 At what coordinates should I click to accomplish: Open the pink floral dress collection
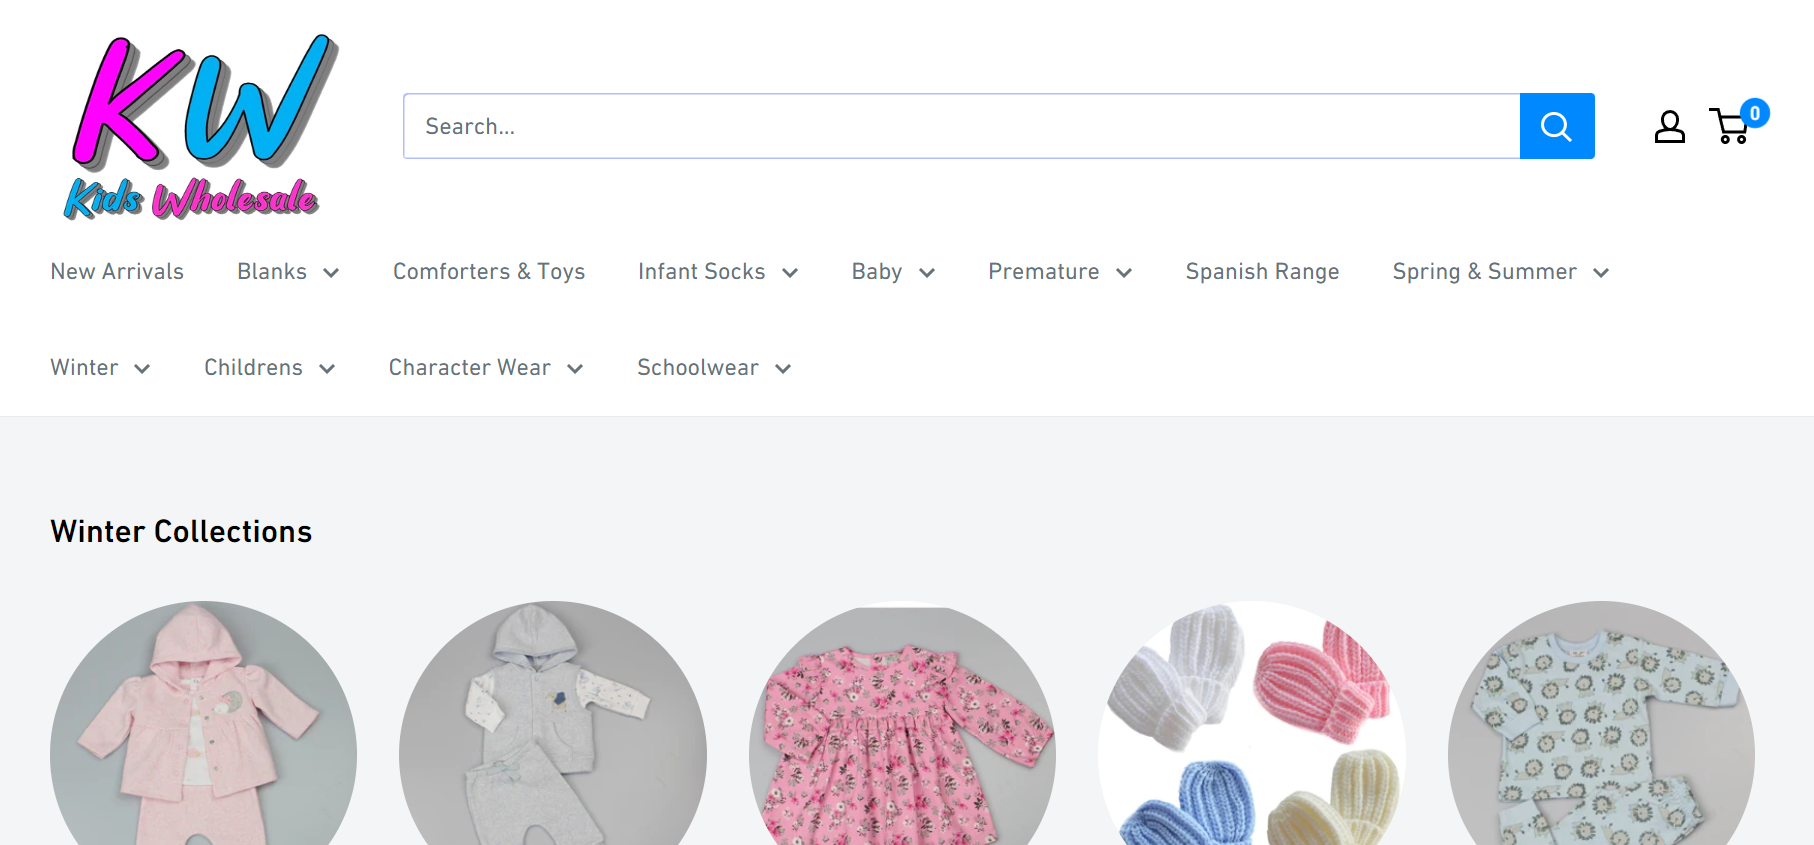902,725
